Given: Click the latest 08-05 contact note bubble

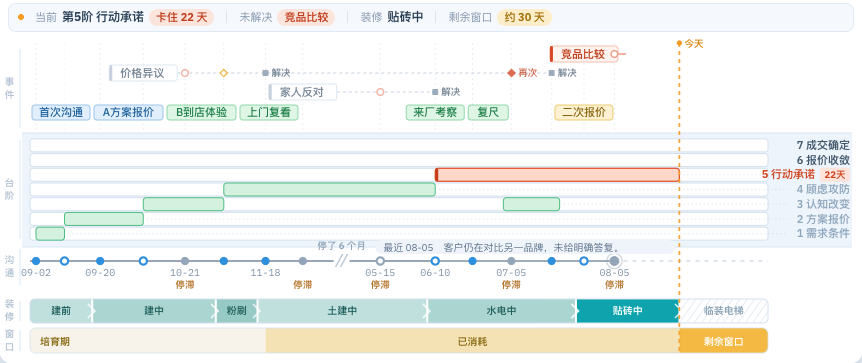Looking at the screenshot, I should pyautogui.click(x=525, y=247).
